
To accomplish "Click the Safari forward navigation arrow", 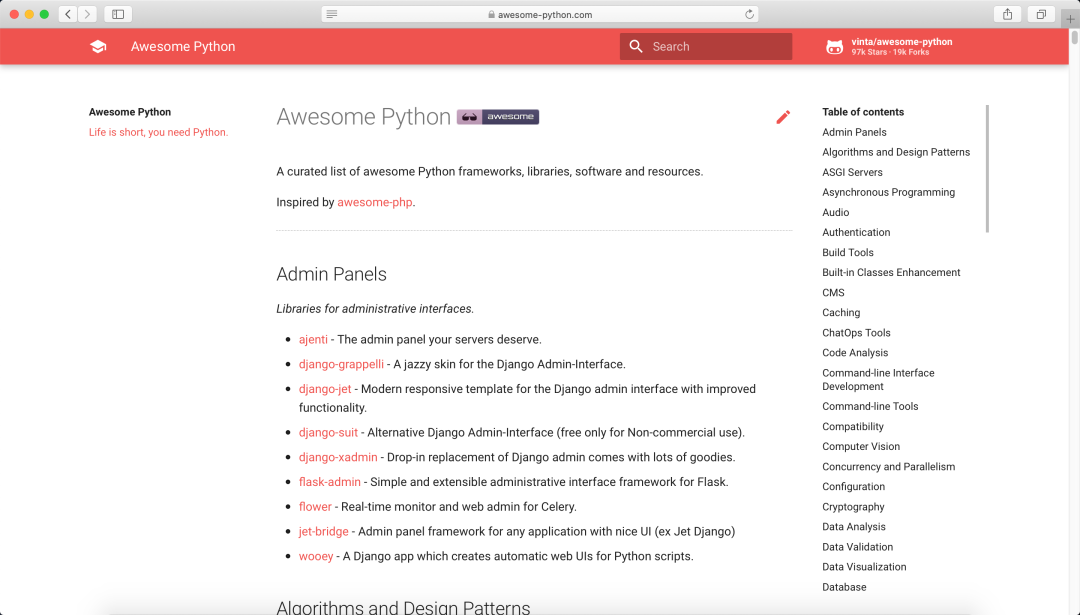I will [87, 14].
